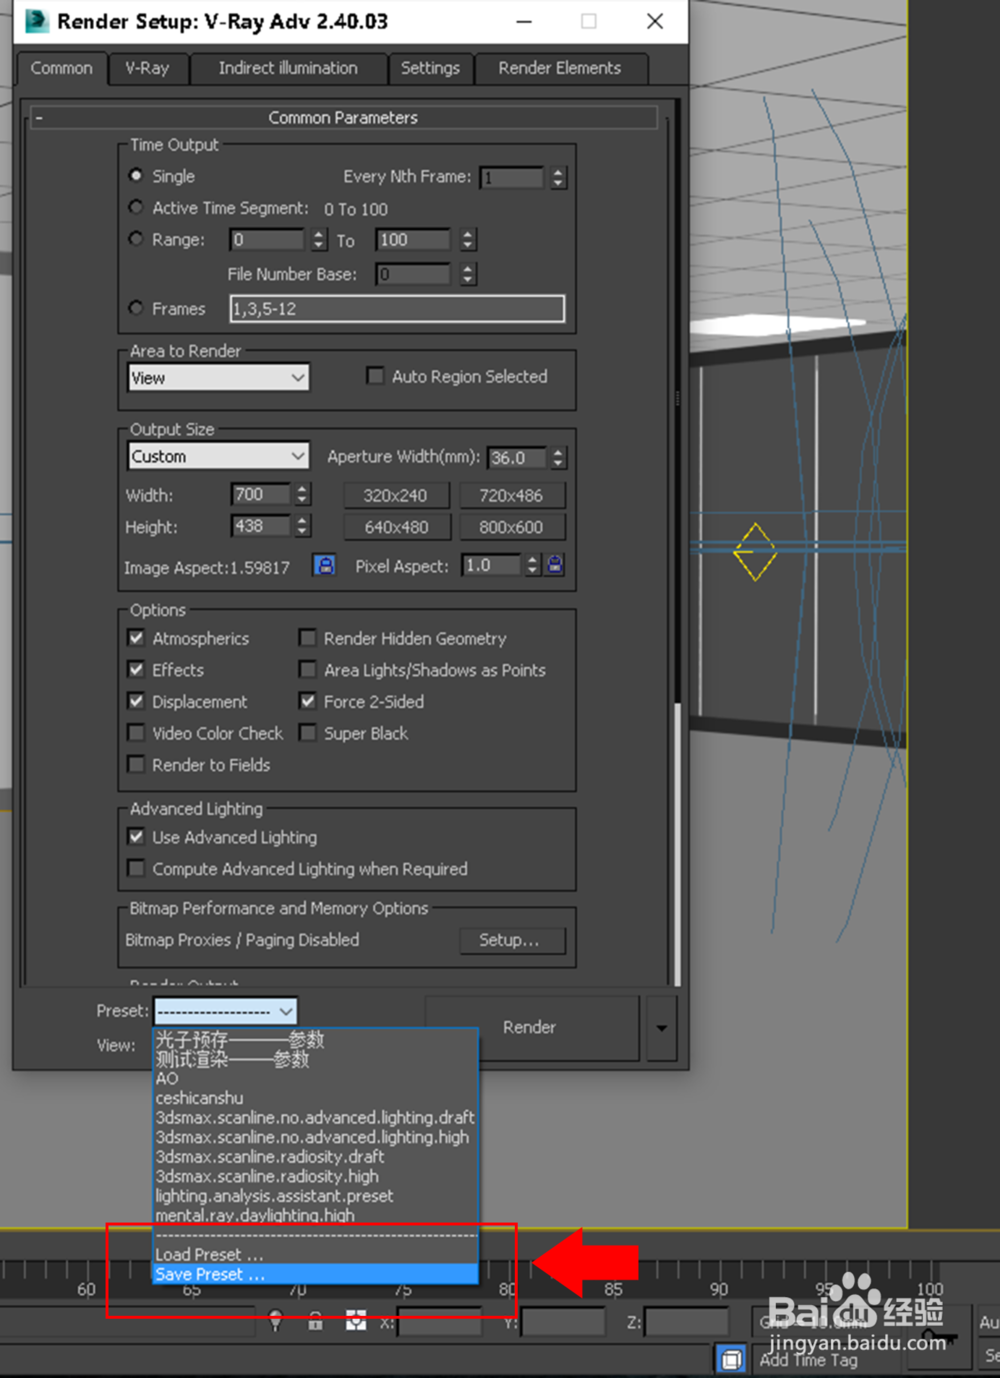Open the Settings tab
Screen dimensions: 1000x1378
pyautogui.click(x=430, y=68)
